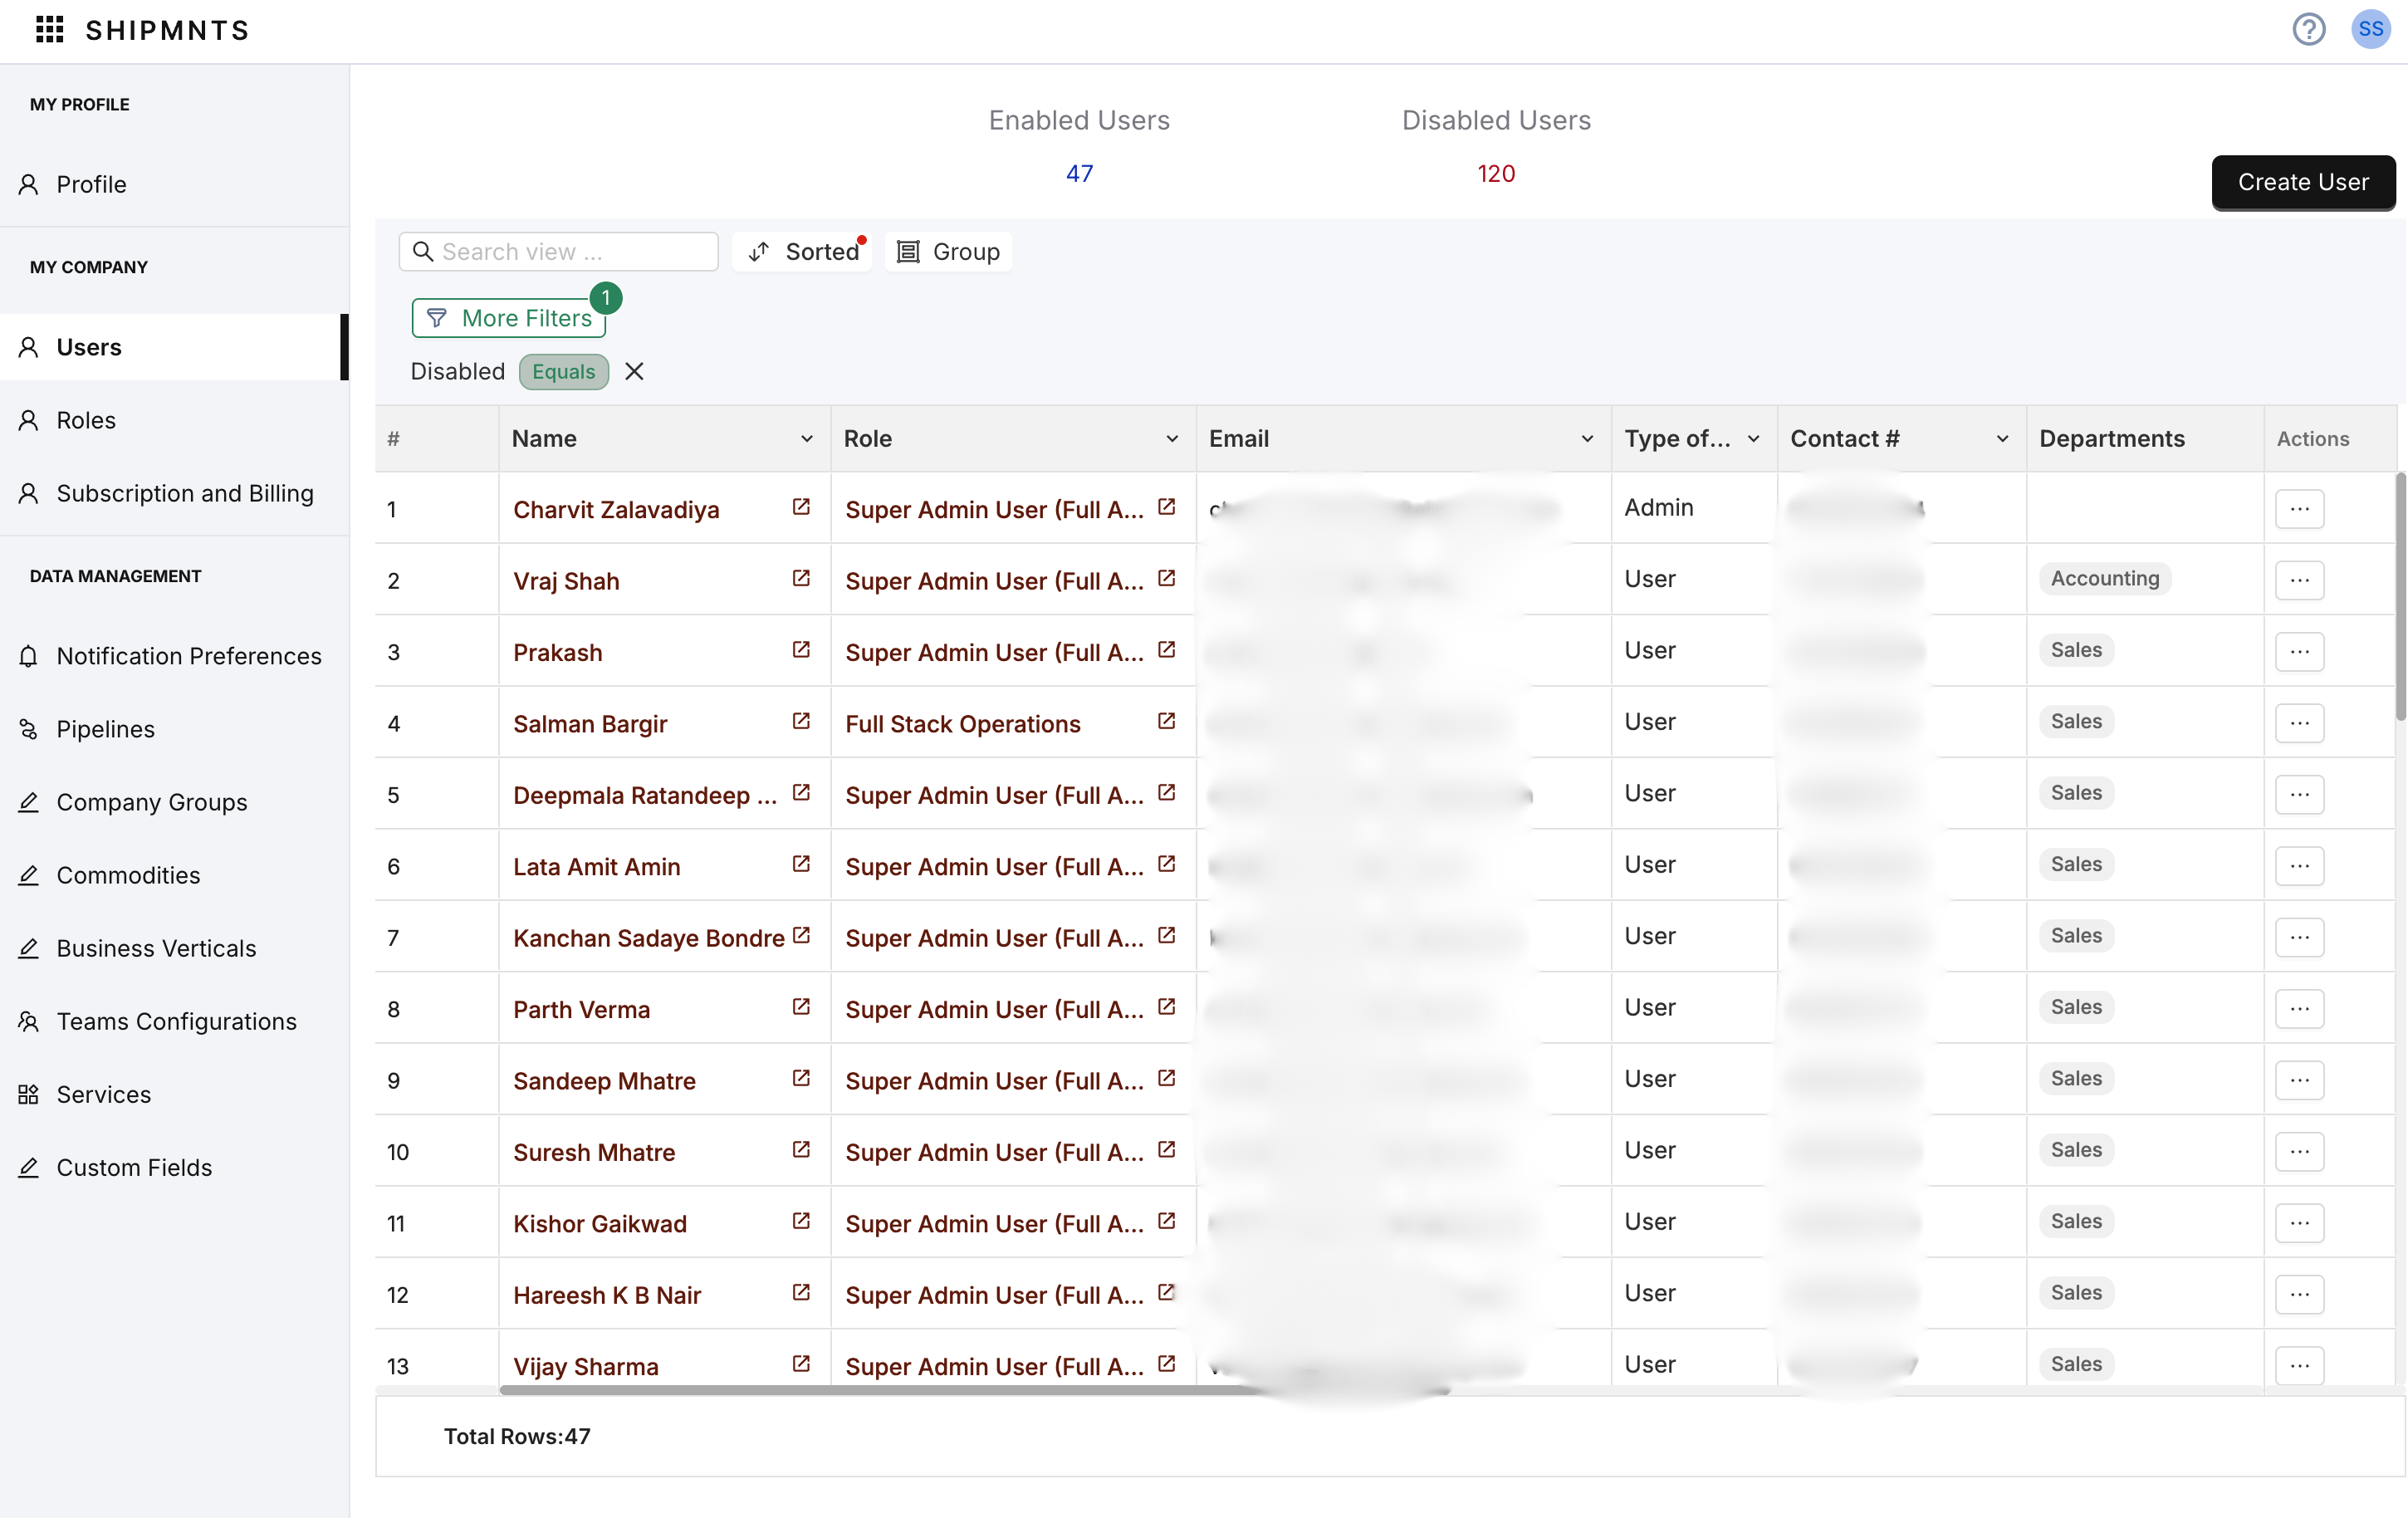Image resolution: width=2408 pixels, height=1518 pixels.
Task: Click the vertical table scrollbar
Action: (2400, 596)
